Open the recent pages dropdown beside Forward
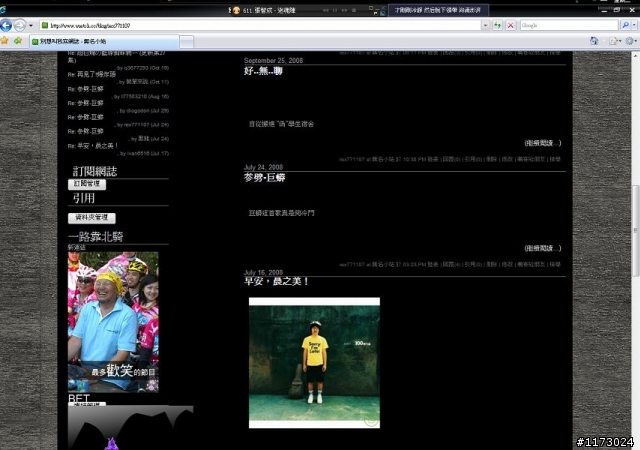The height and width of the screenshot is (450, 640). click(x=31, y=25)
